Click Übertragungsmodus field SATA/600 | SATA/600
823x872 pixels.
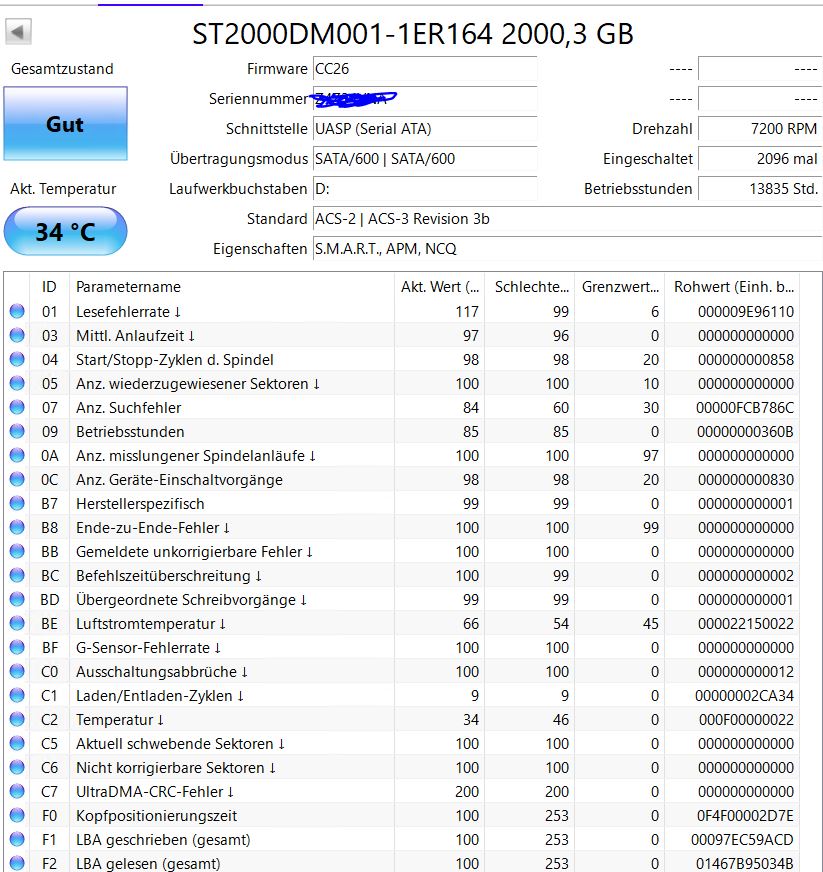[425, 158]
